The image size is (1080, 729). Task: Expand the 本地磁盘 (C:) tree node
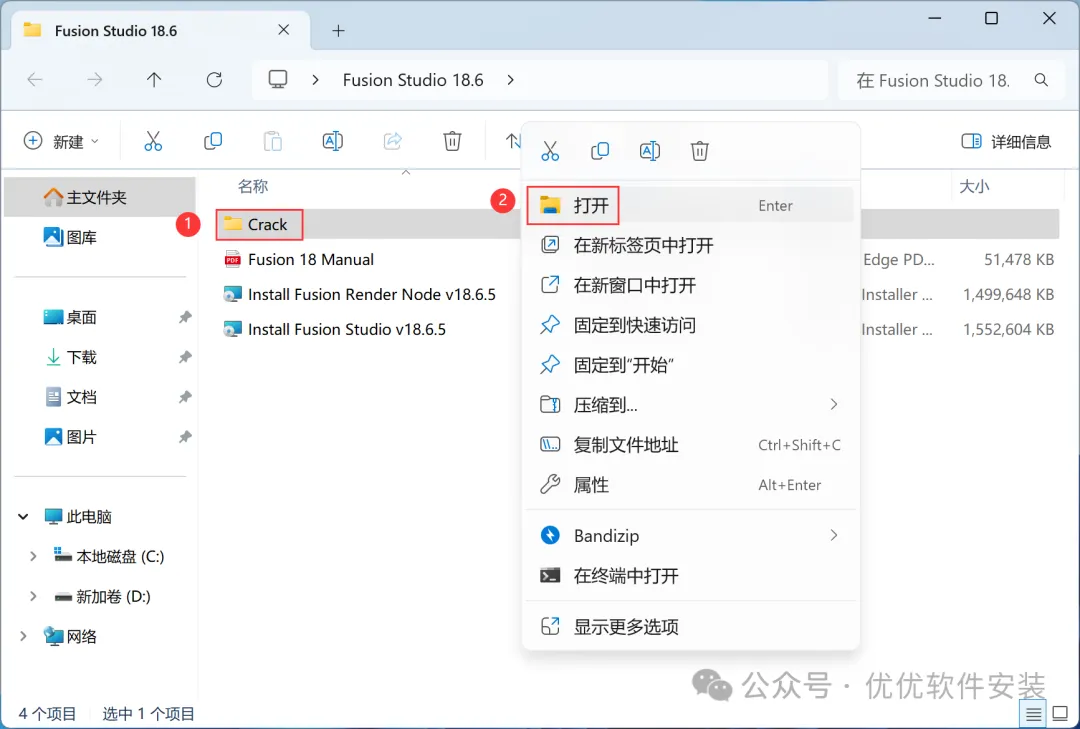(32, 556)
